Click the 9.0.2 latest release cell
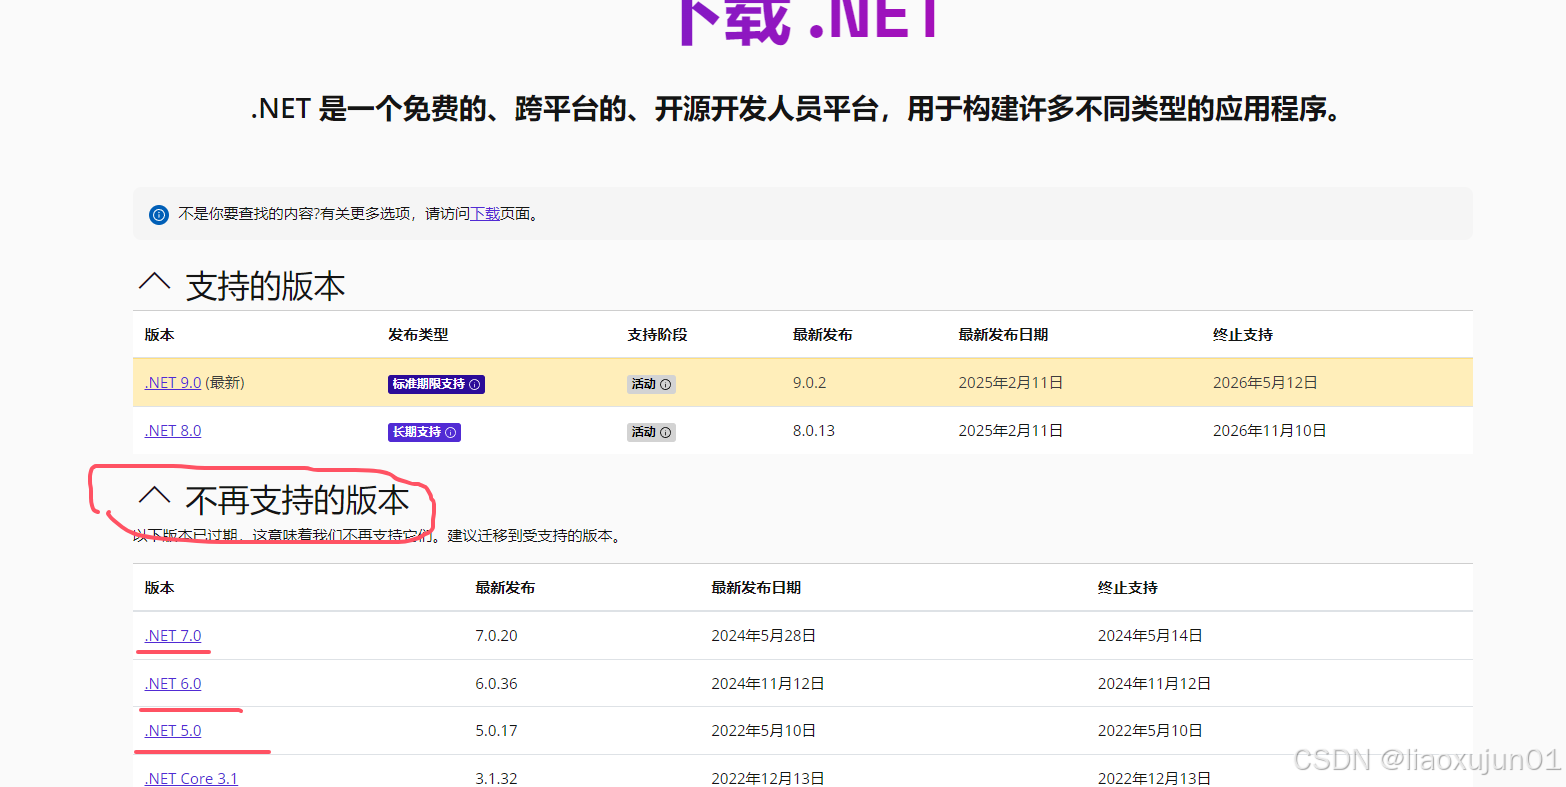This screenshot has height=787, width=1566. pos(809,383)
